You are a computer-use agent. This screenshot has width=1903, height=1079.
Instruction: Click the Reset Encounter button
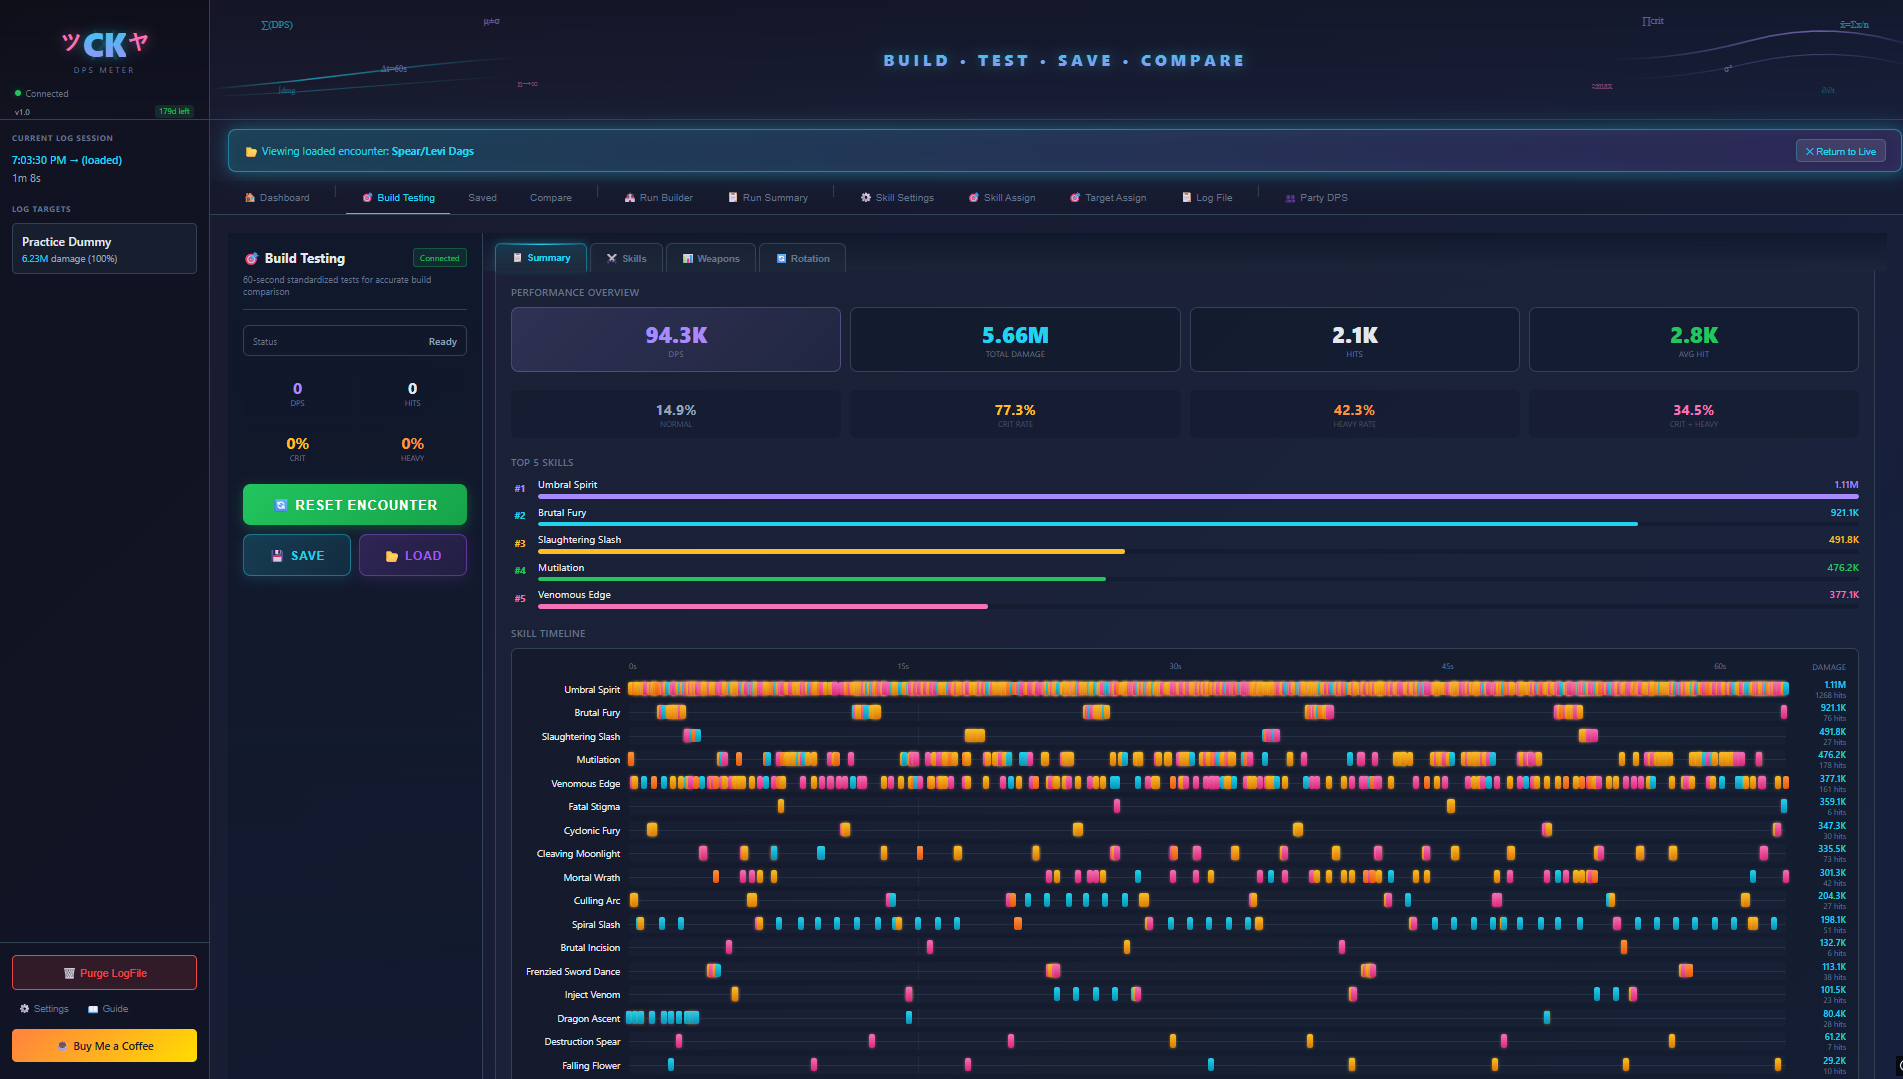(x=355, y=505)
